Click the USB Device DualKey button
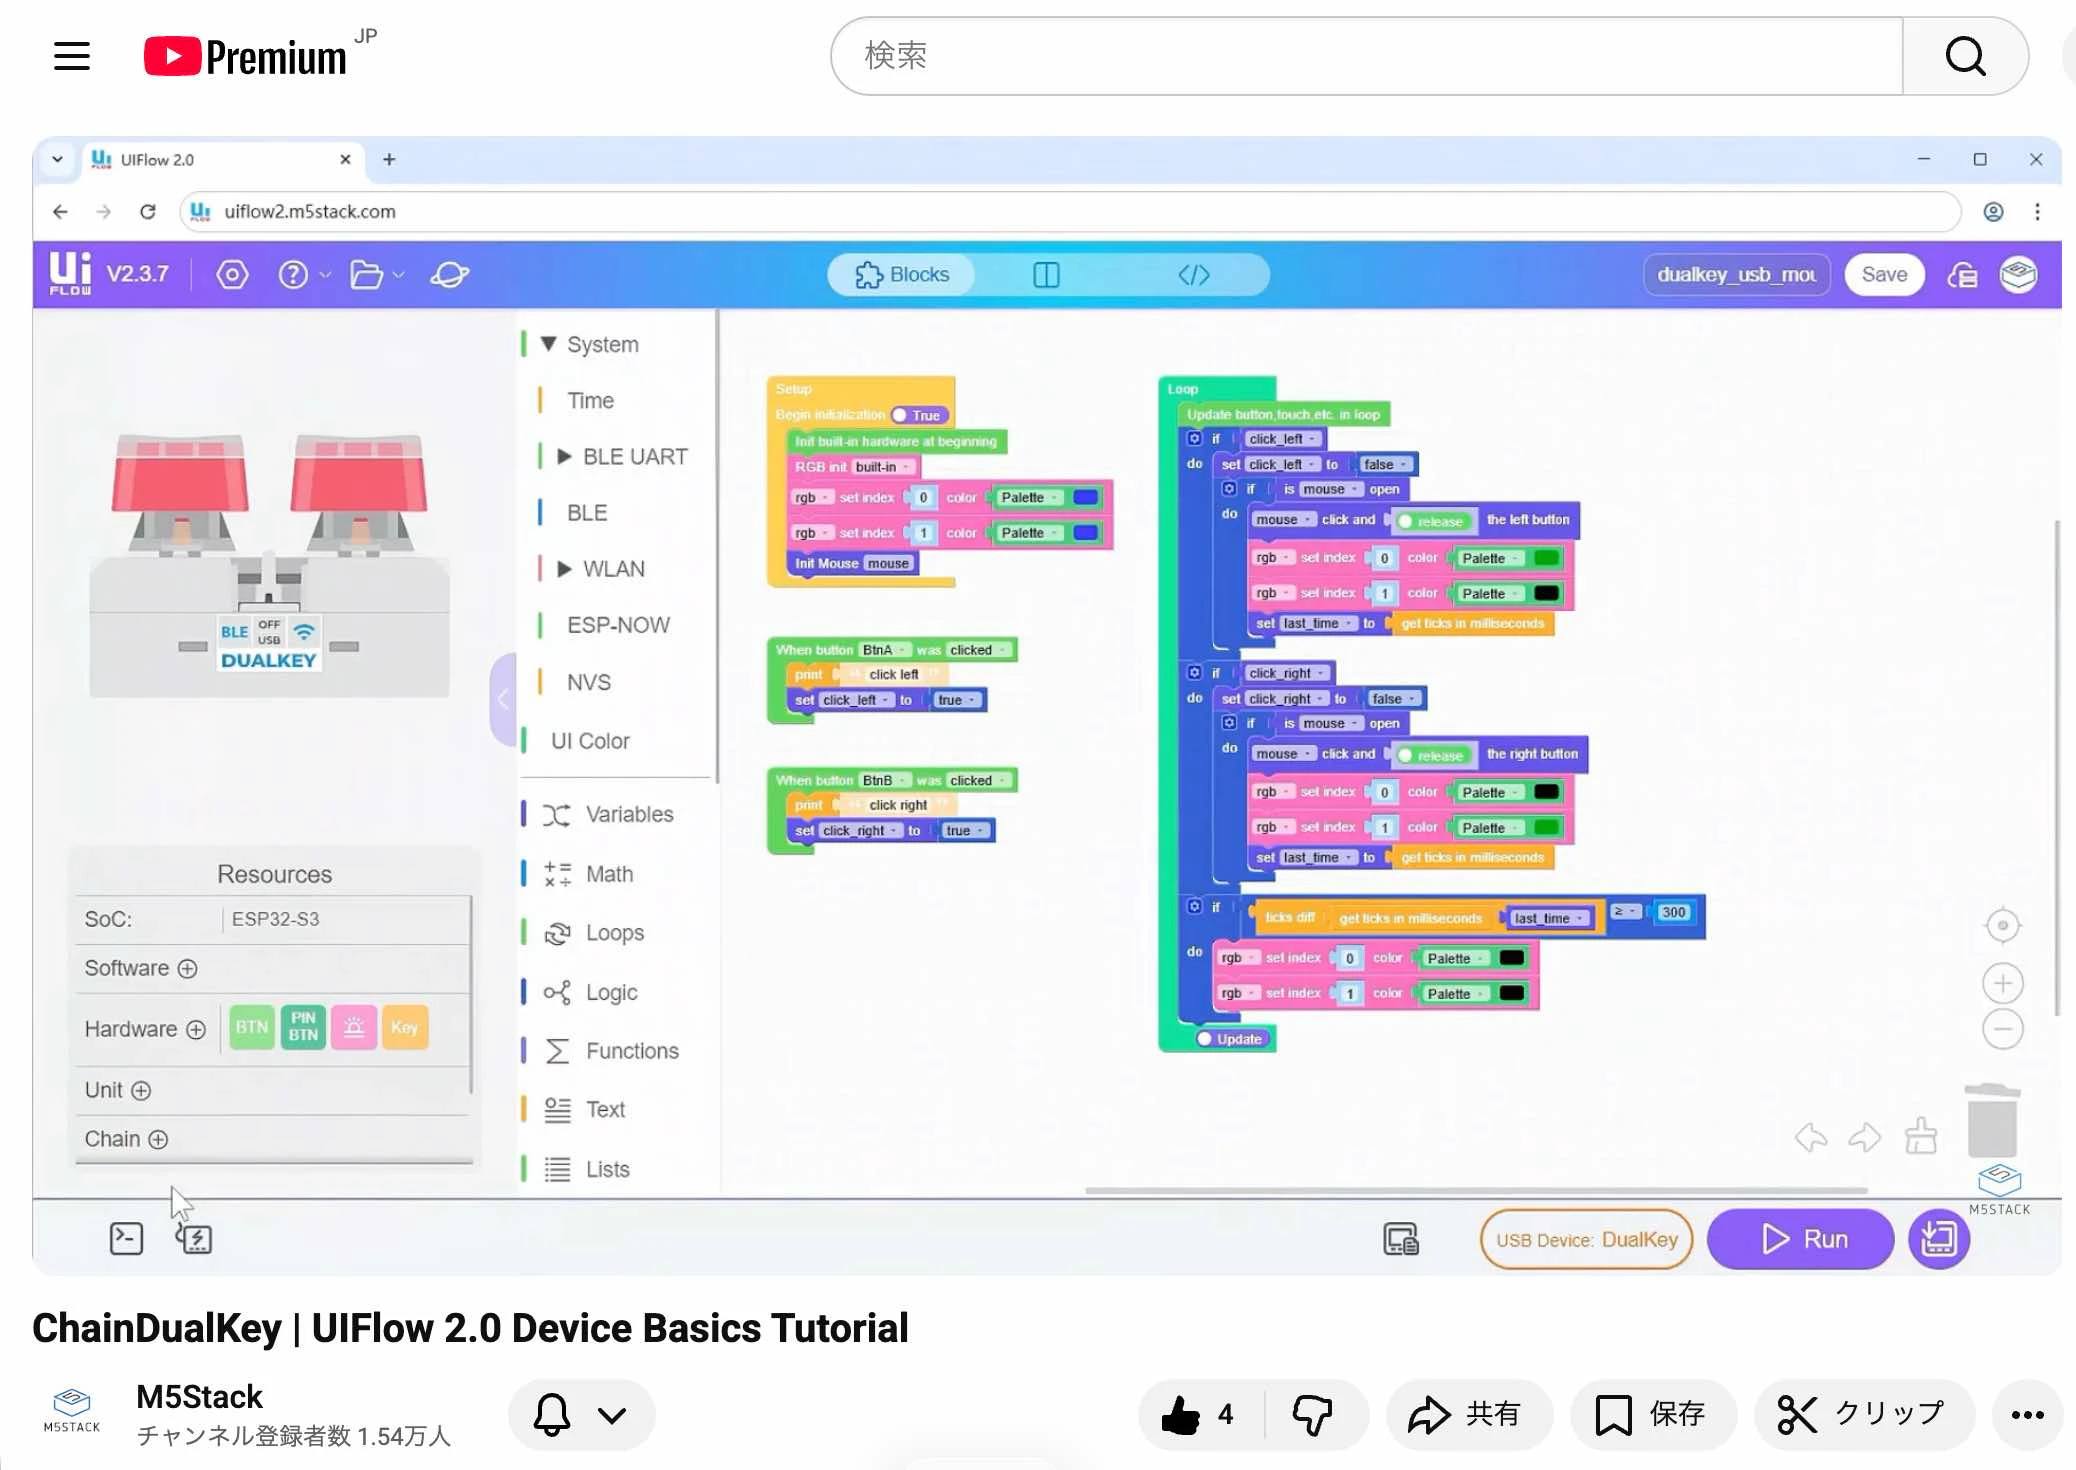 click(x=1586, y=1239)
